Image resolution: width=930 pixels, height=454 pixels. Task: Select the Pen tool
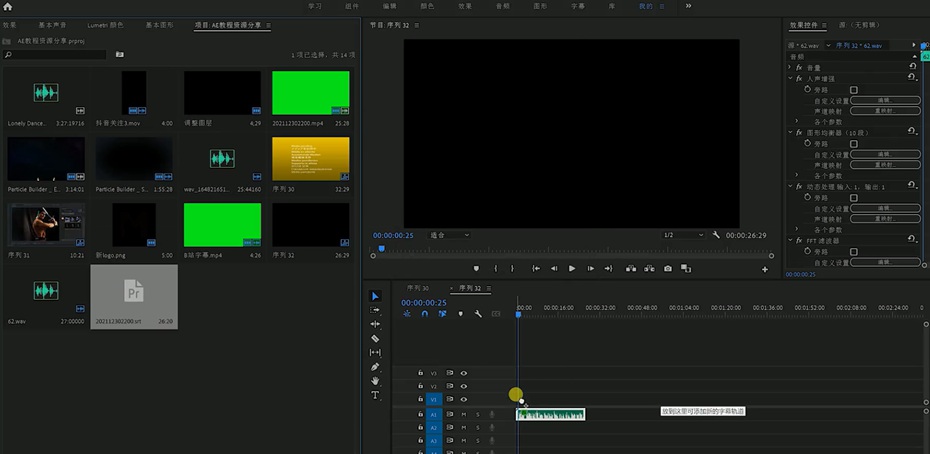(x=375, y=367)
